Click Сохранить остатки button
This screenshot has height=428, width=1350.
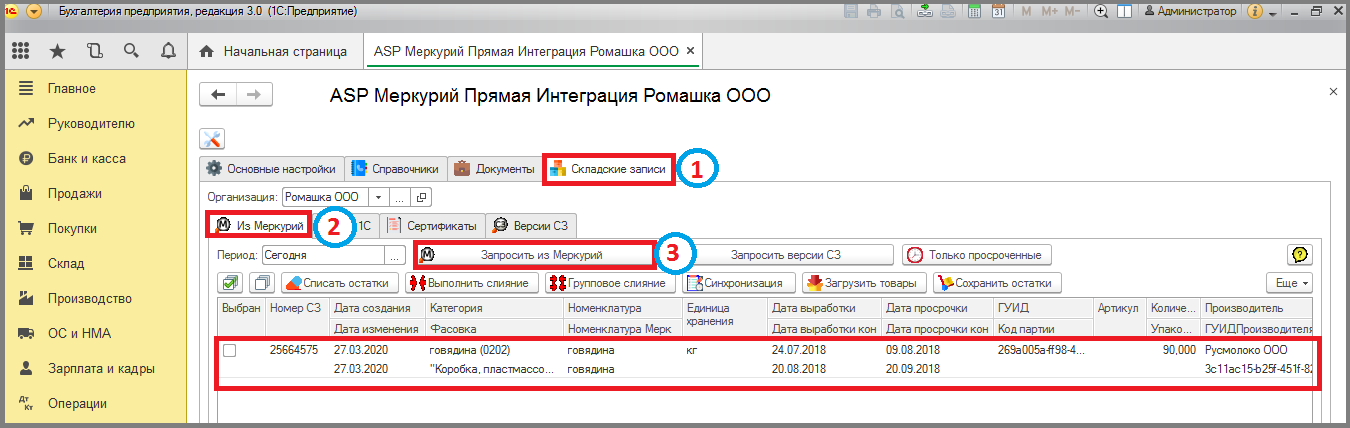point(997,283)
